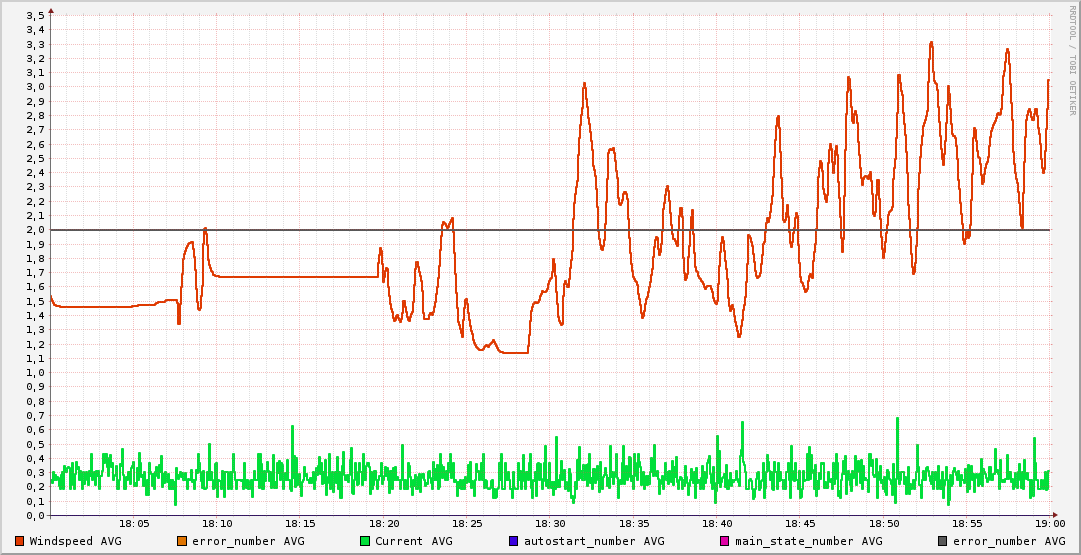Click the 1,0 value on the Y axis
This screenshot has height=555, width=1081.
tap(35, 373)
